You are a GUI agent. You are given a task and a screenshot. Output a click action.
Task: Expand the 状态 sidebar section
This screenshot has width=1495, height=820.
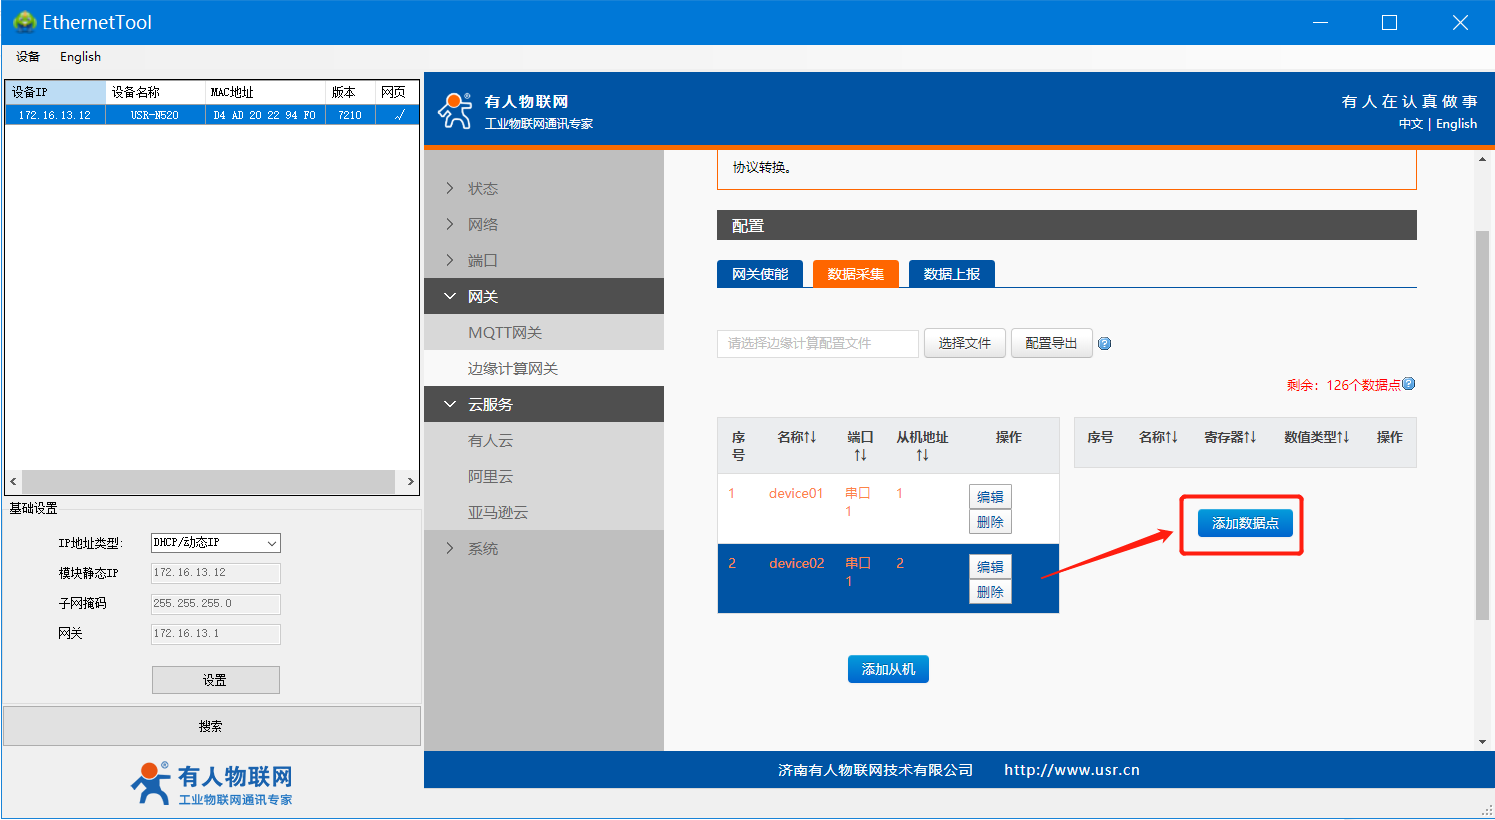pyautogui.click(x=482, y=188)
